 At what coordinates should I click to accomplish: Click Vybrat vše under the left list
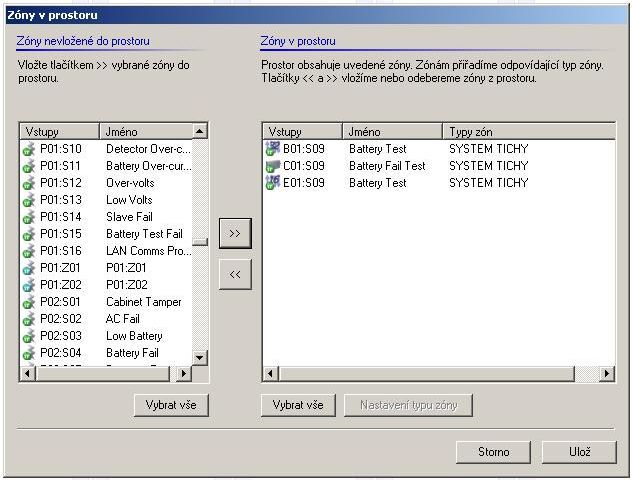pos(171,405)
